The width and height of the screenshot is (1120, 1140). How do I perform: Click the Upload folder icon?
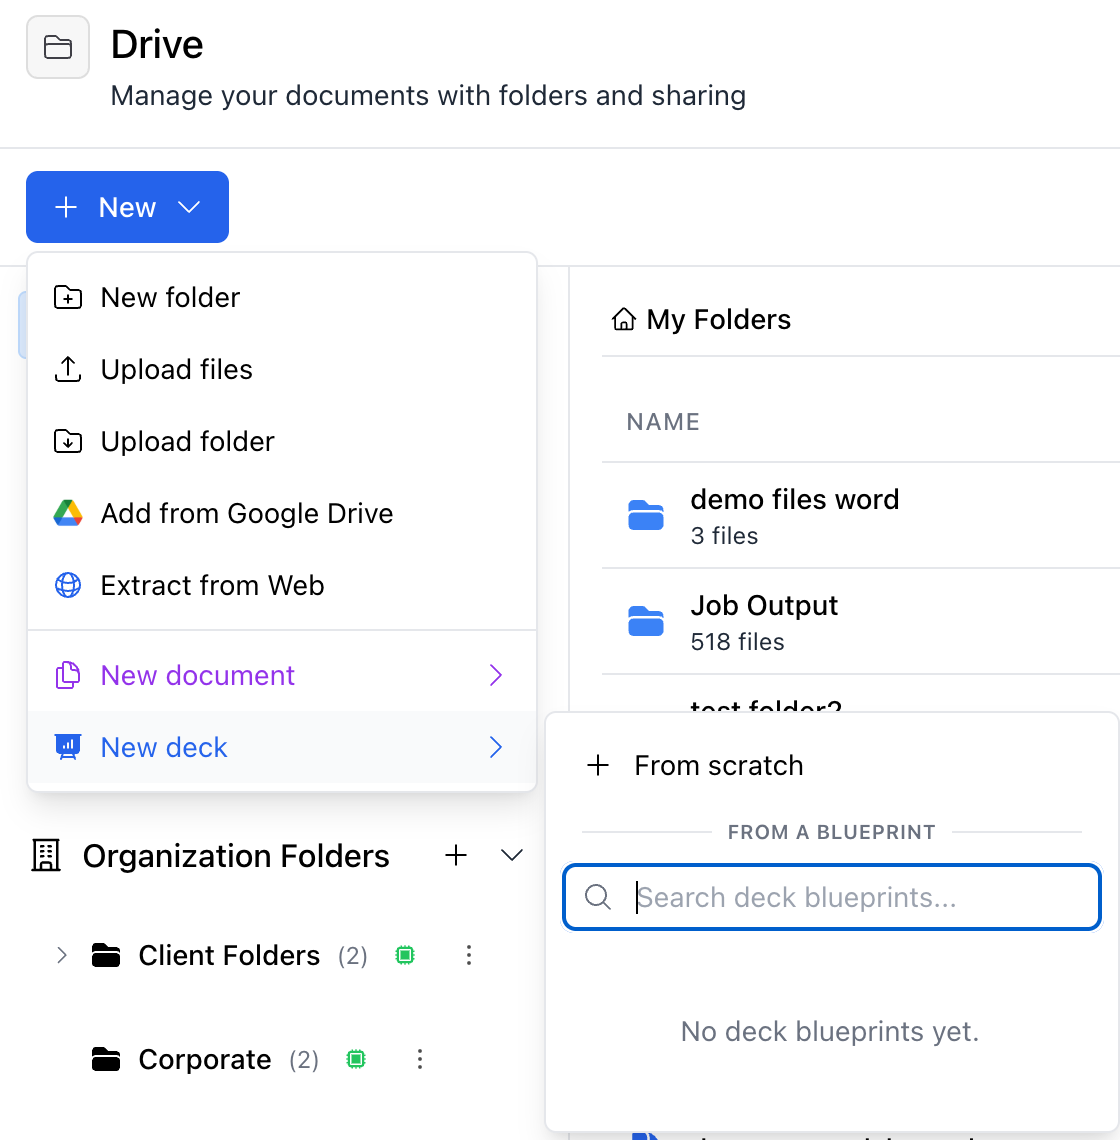[x=68, y=441]
